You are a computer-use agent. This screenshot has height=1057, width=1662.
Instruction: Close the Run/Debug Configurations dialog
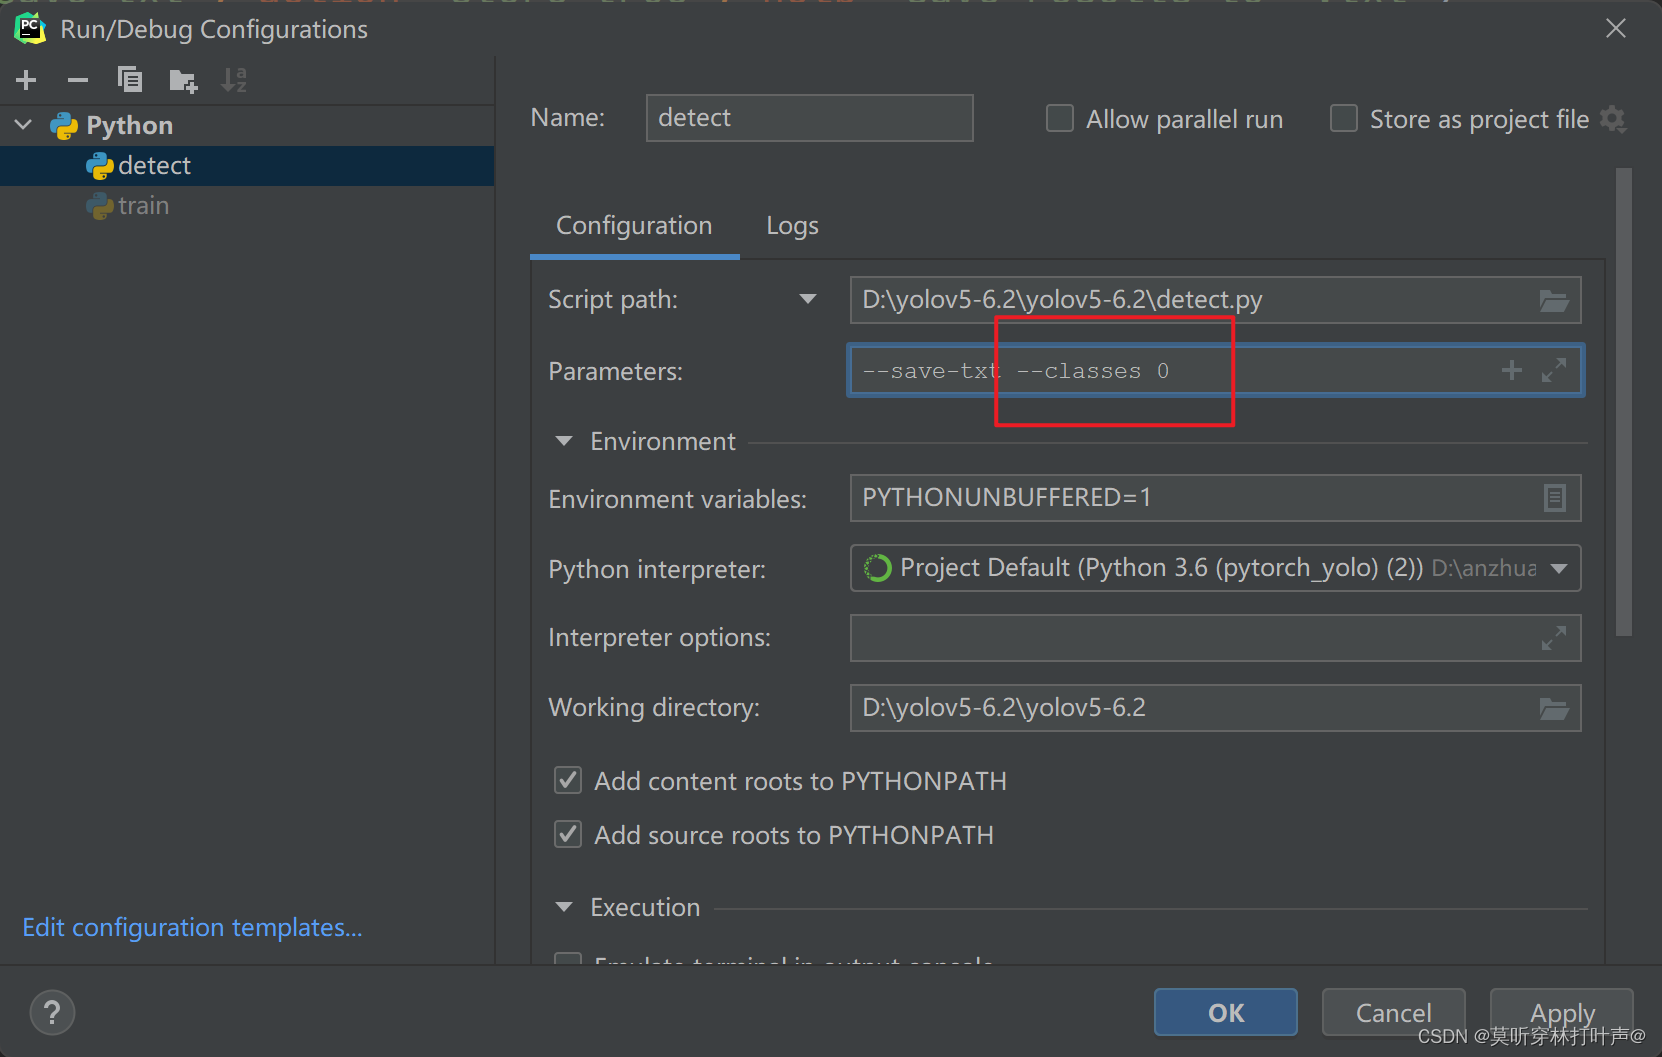(1616, 29)
